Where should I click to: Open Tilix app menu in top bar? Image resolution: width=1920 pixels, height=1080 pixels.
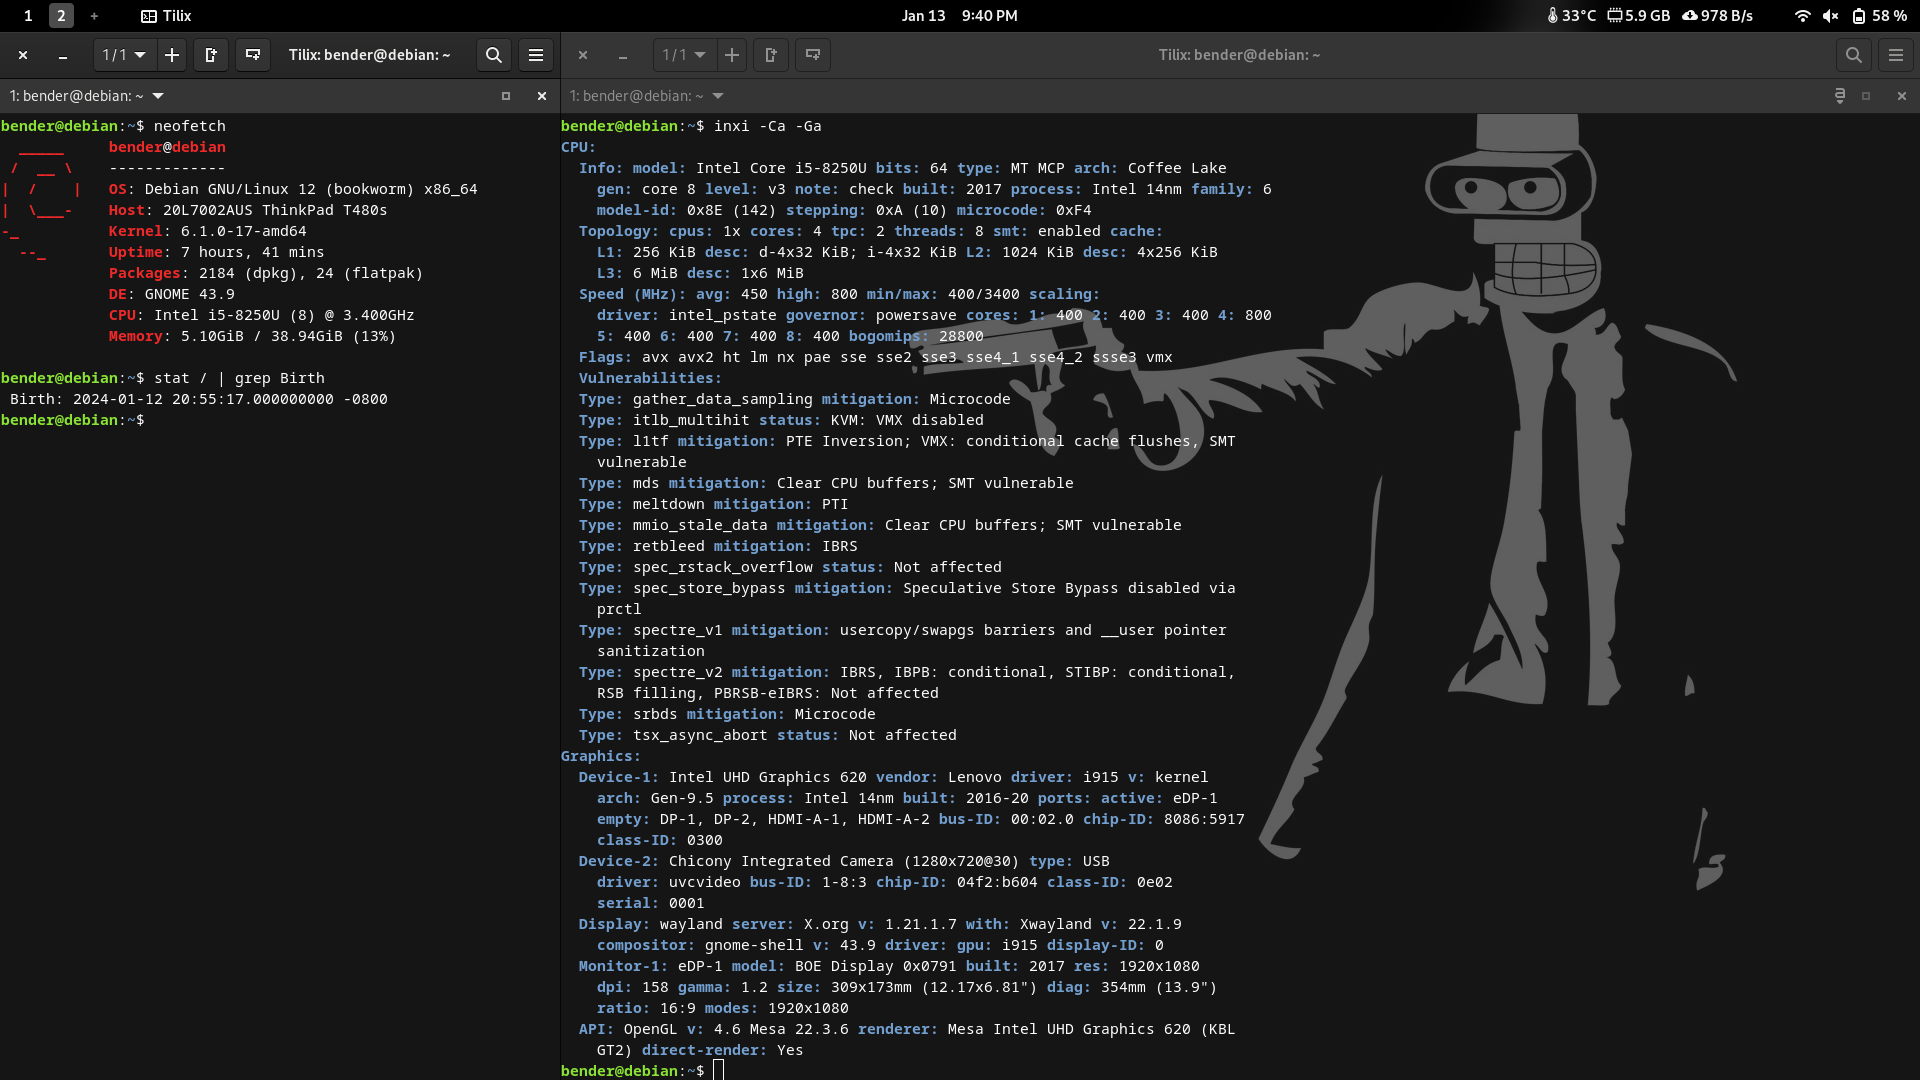point(166,16)
